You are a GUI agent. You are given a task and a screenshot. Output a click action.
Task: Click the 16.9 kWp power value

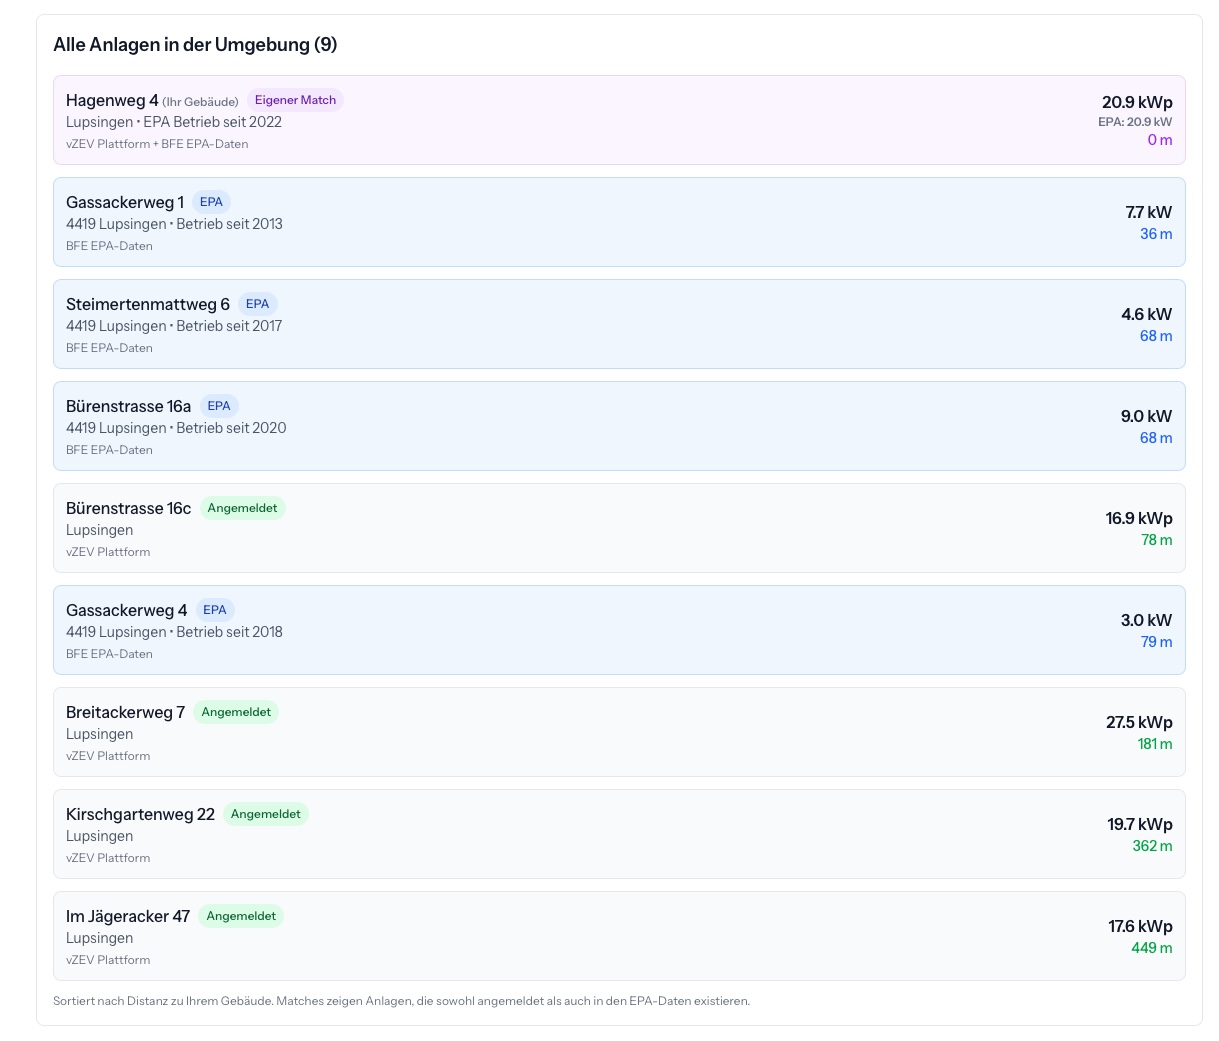1138,518
